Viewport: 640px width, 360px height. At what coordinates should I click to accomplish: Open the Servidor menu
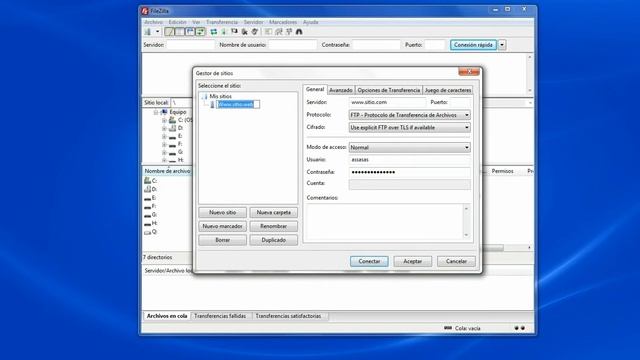(253, 22)
